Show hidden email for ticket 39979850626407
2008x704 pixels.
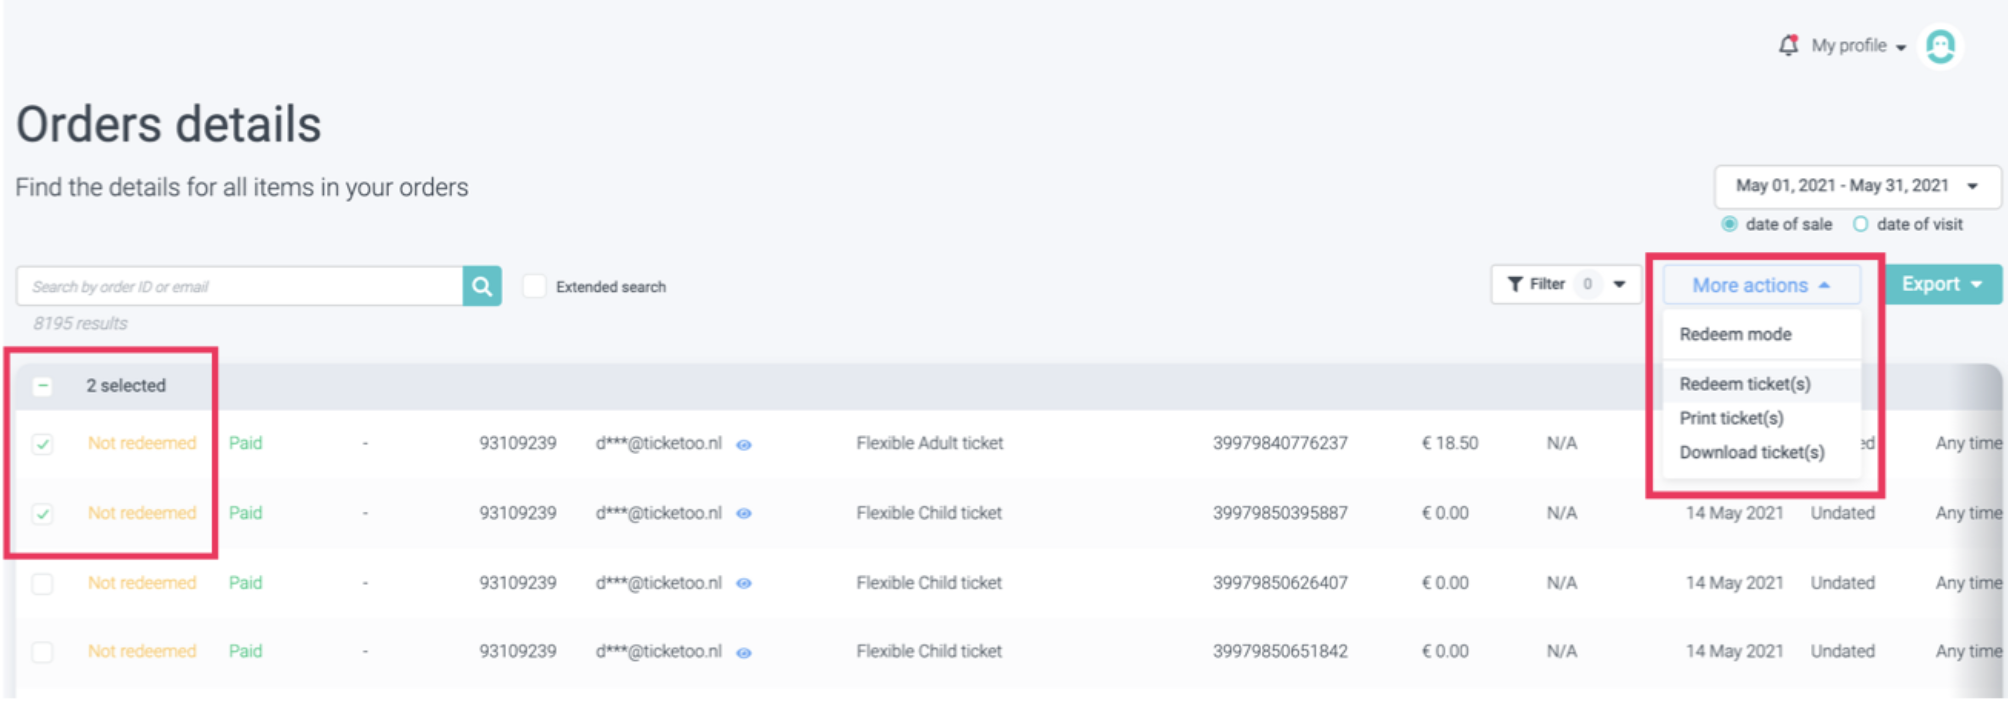point(744,584)
